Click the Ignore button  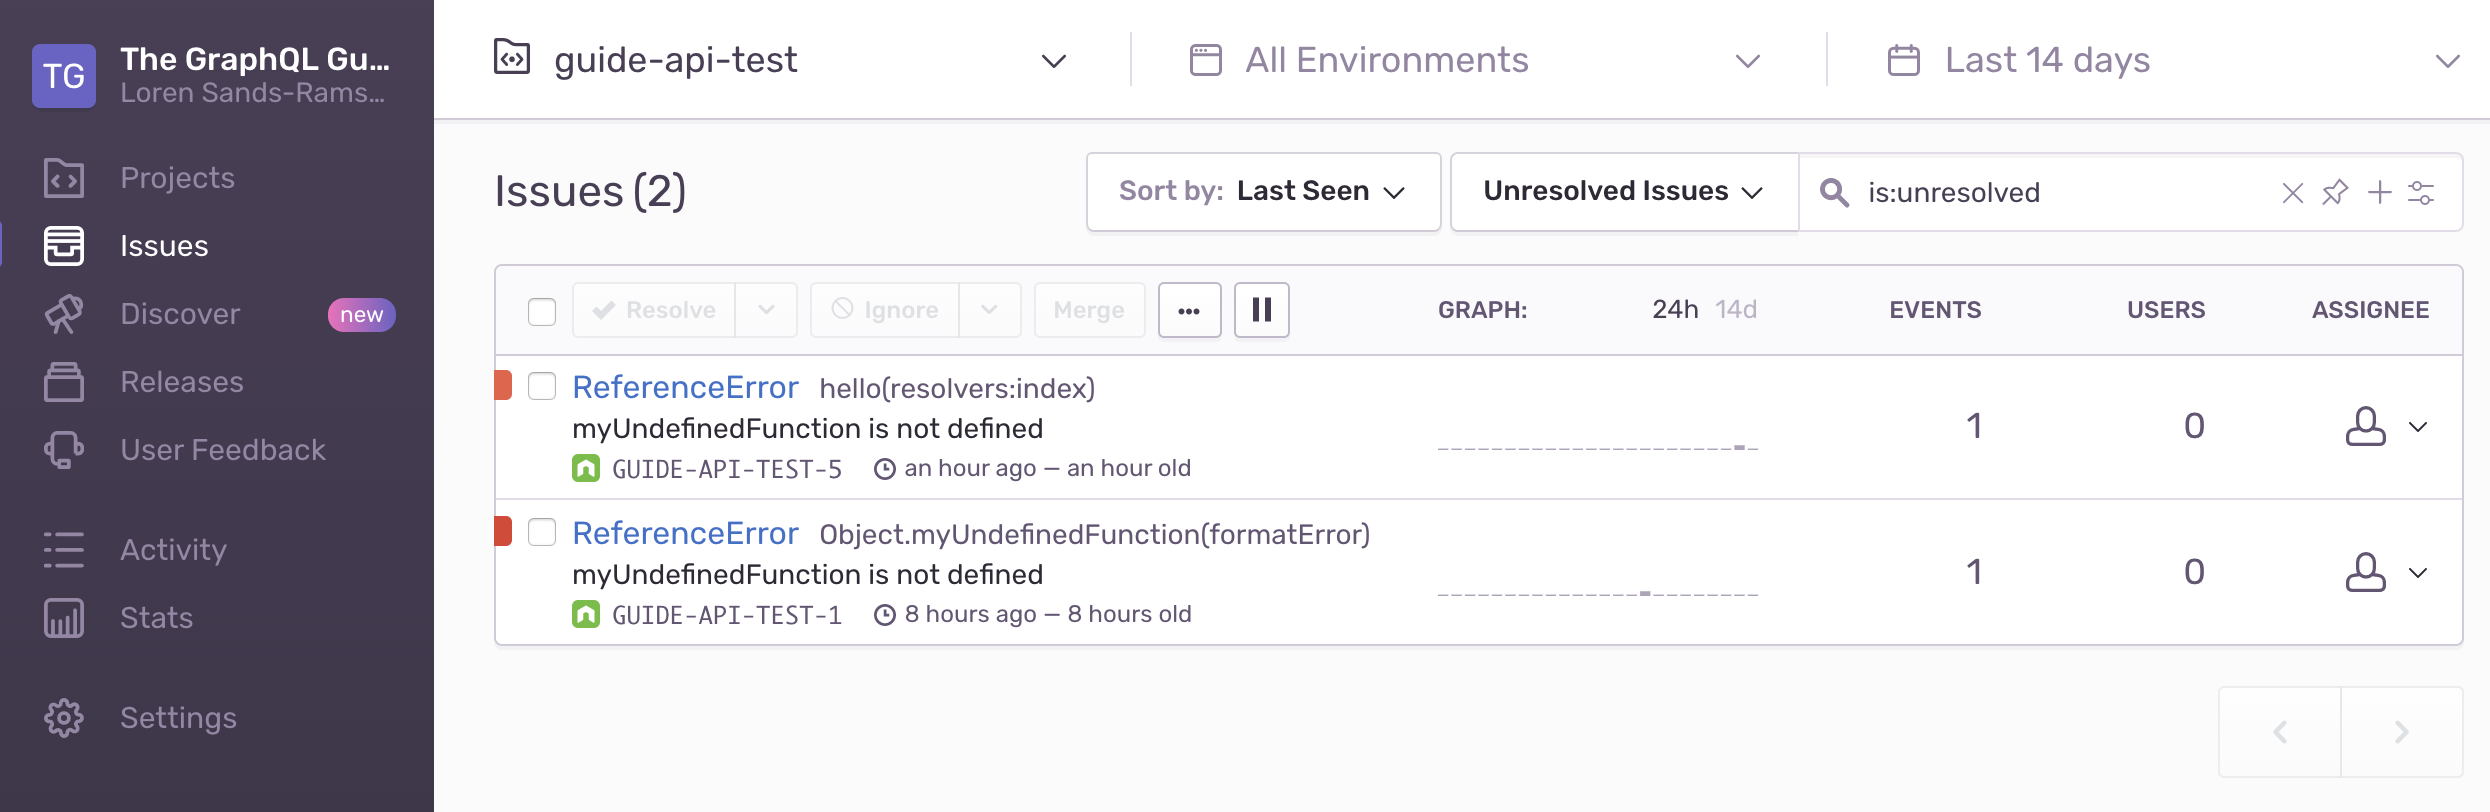point(885,310)
